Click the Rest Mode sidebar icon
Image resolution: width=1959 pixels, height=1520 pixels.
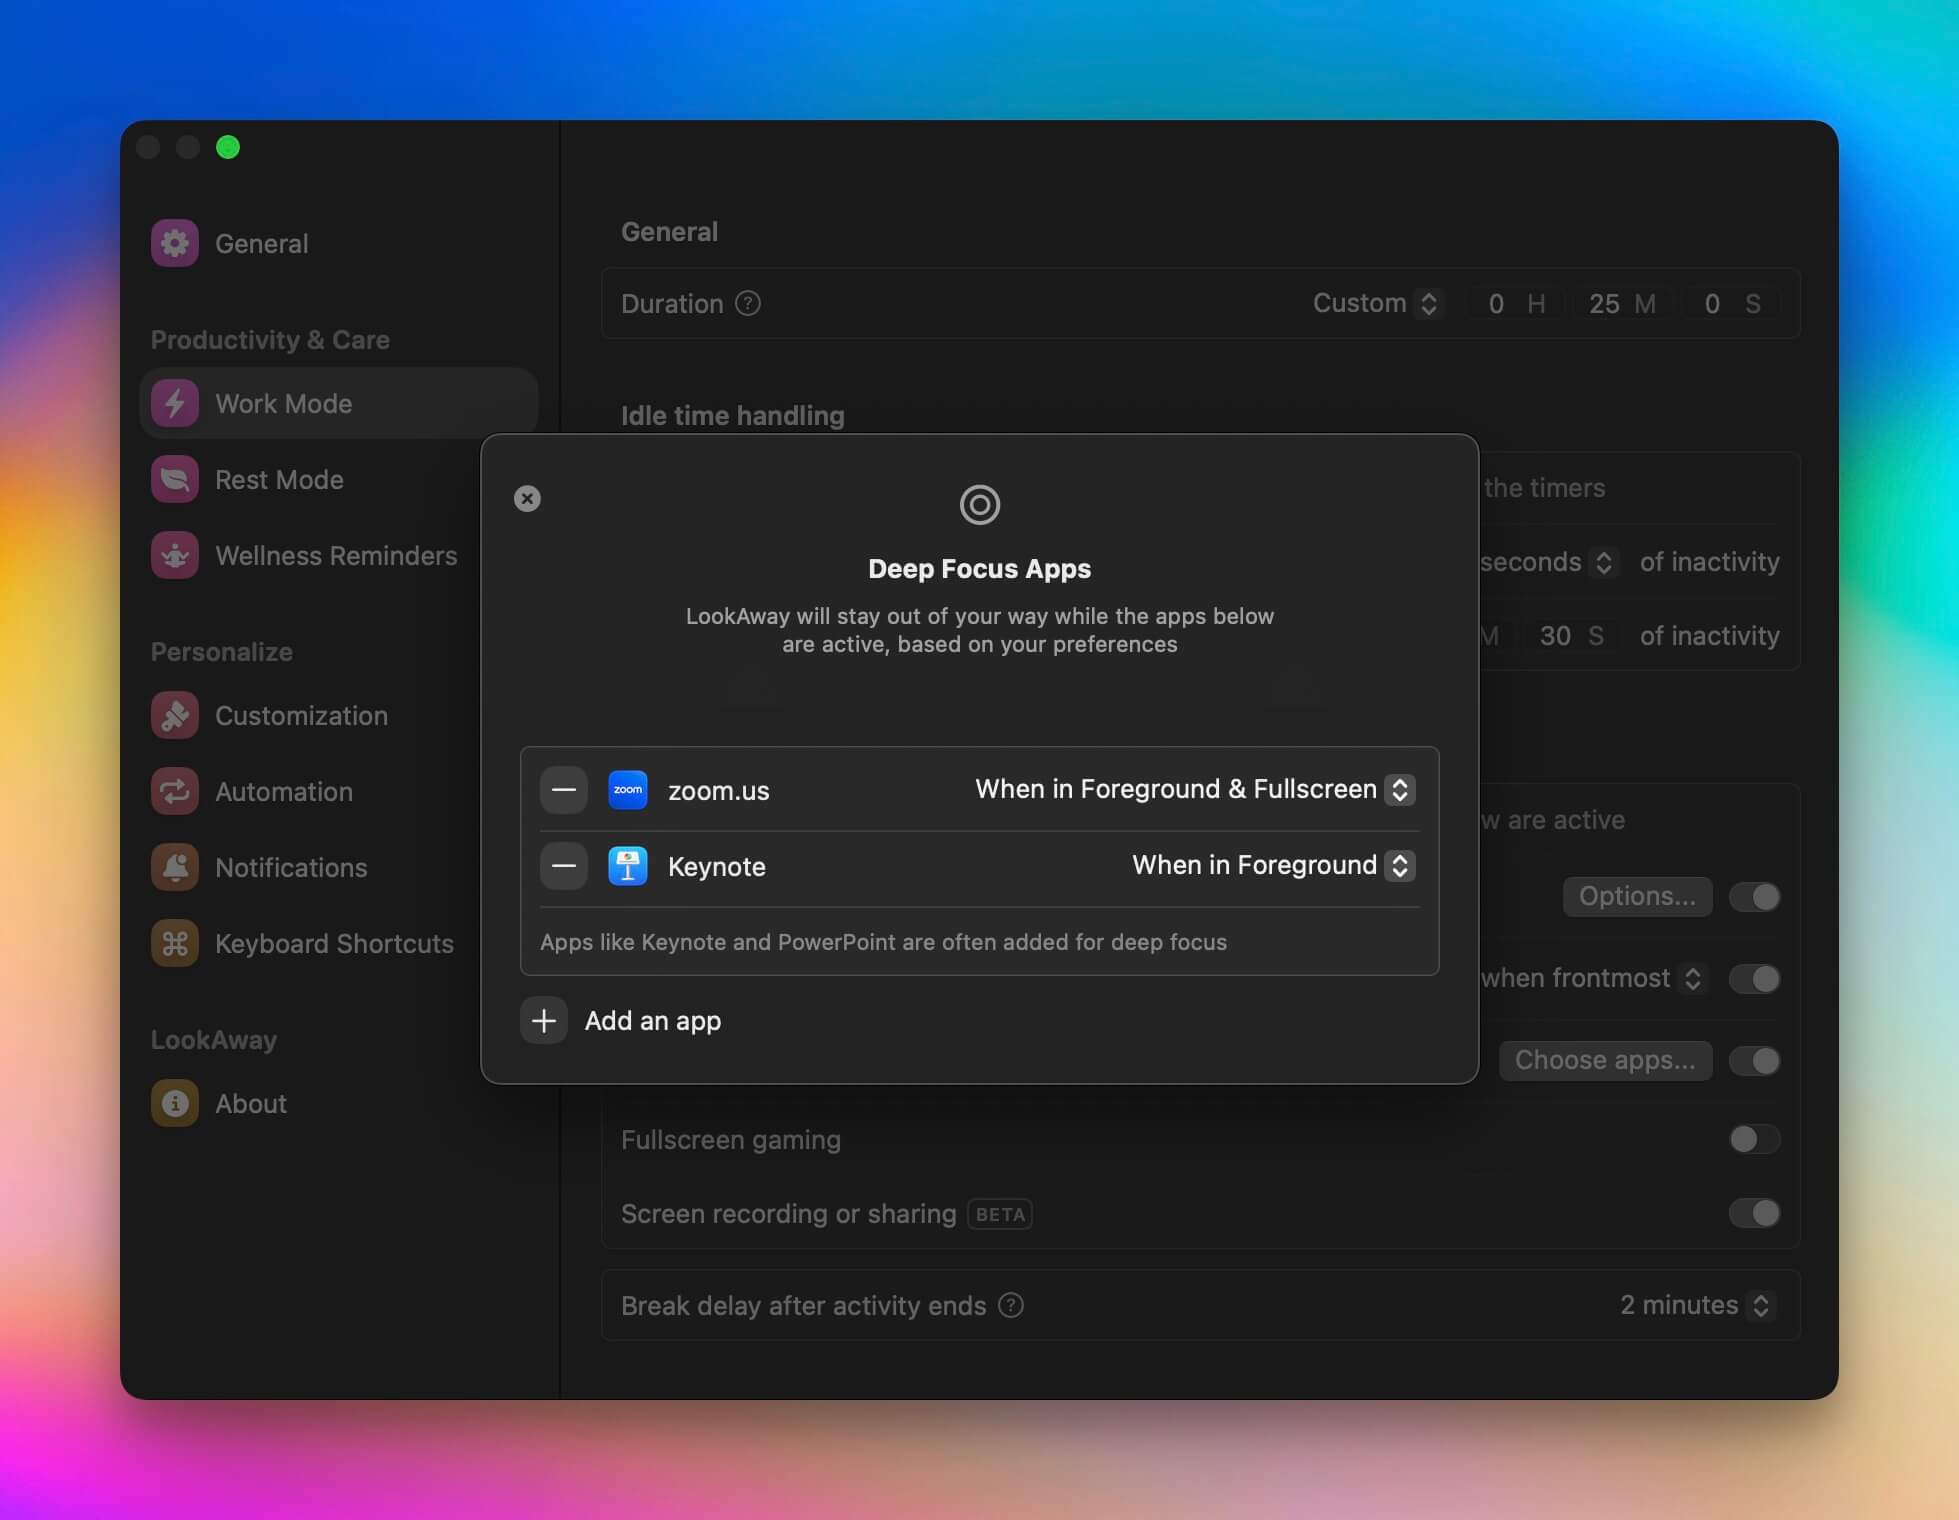(x=175, y=479)
